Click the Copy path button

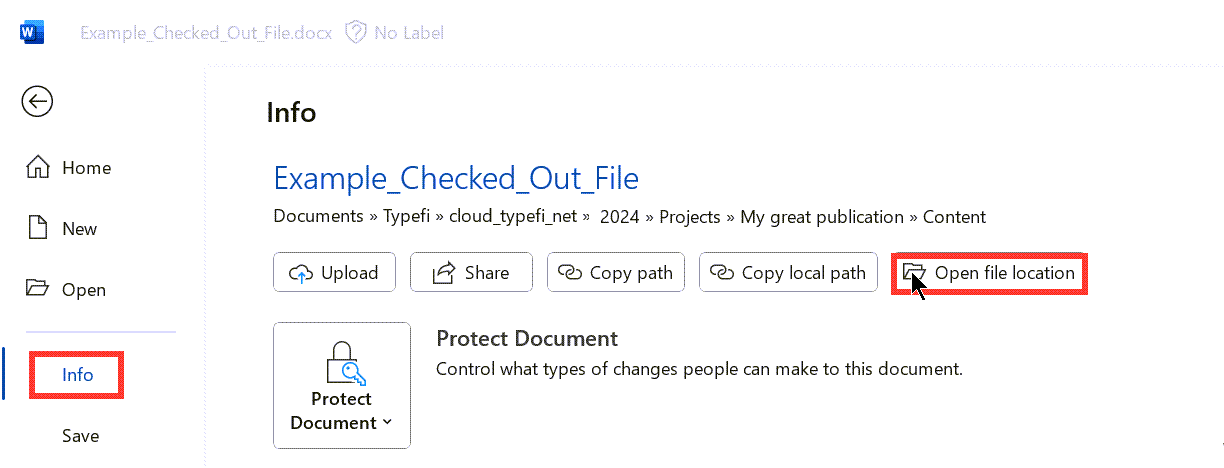(616, 272)
